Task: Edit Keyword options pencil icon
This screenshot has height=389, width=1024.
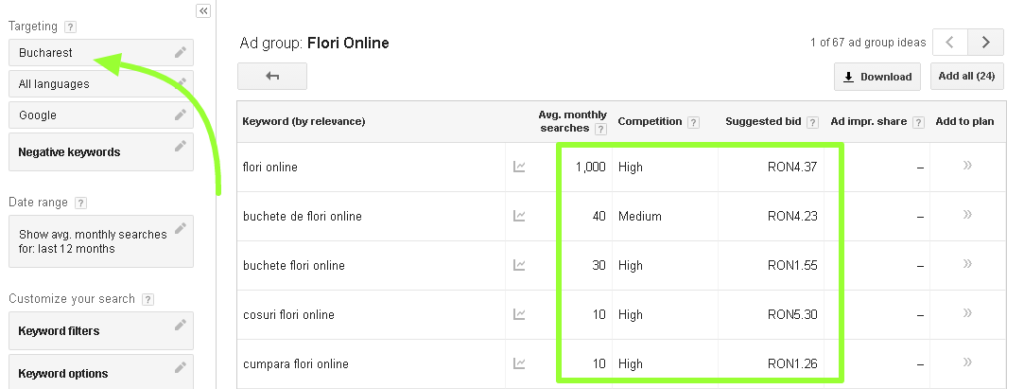Action: coord(180,367)
